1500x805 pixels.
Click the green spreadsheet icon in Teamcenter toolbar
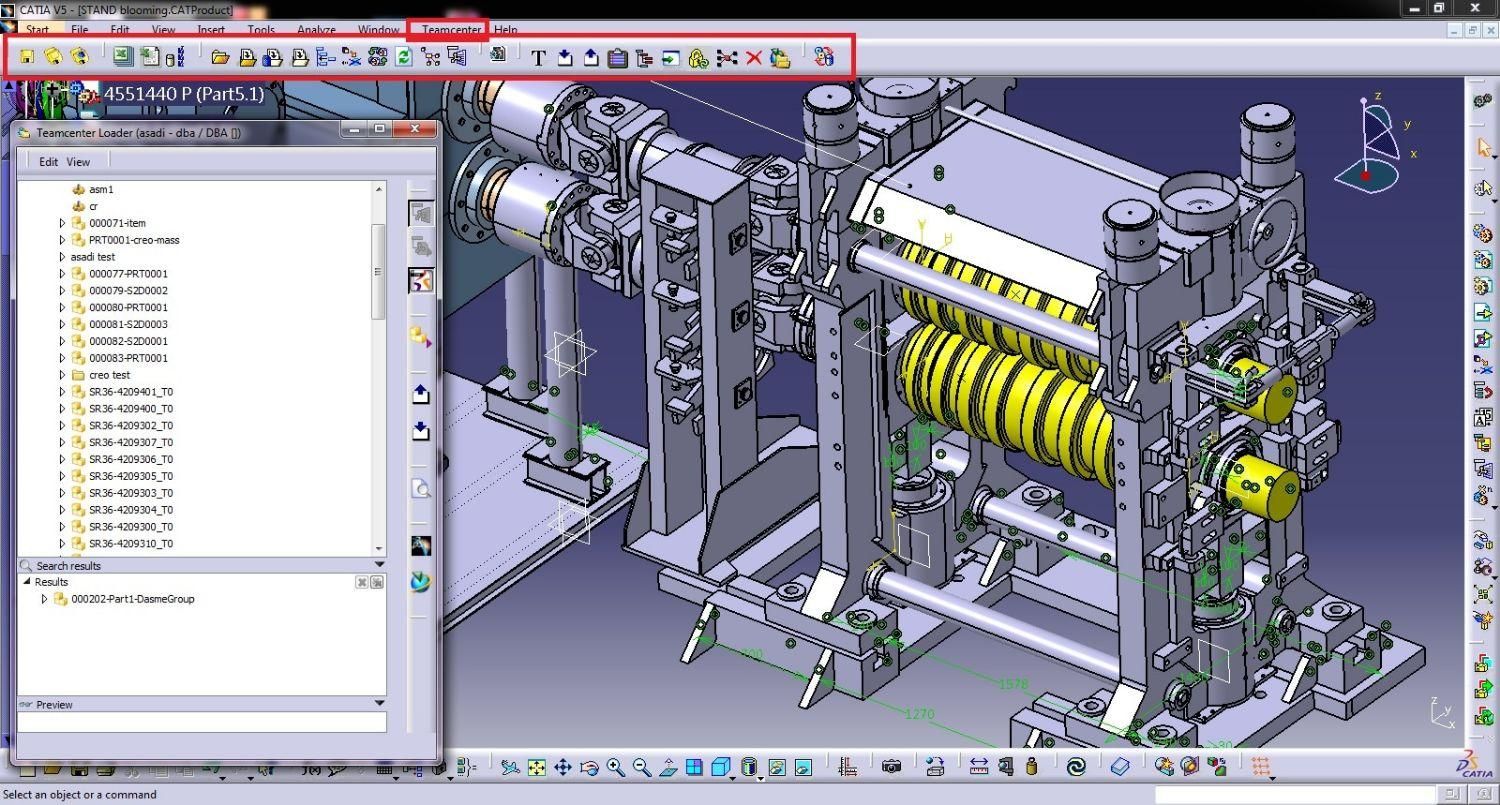click(x=122, y=57)
